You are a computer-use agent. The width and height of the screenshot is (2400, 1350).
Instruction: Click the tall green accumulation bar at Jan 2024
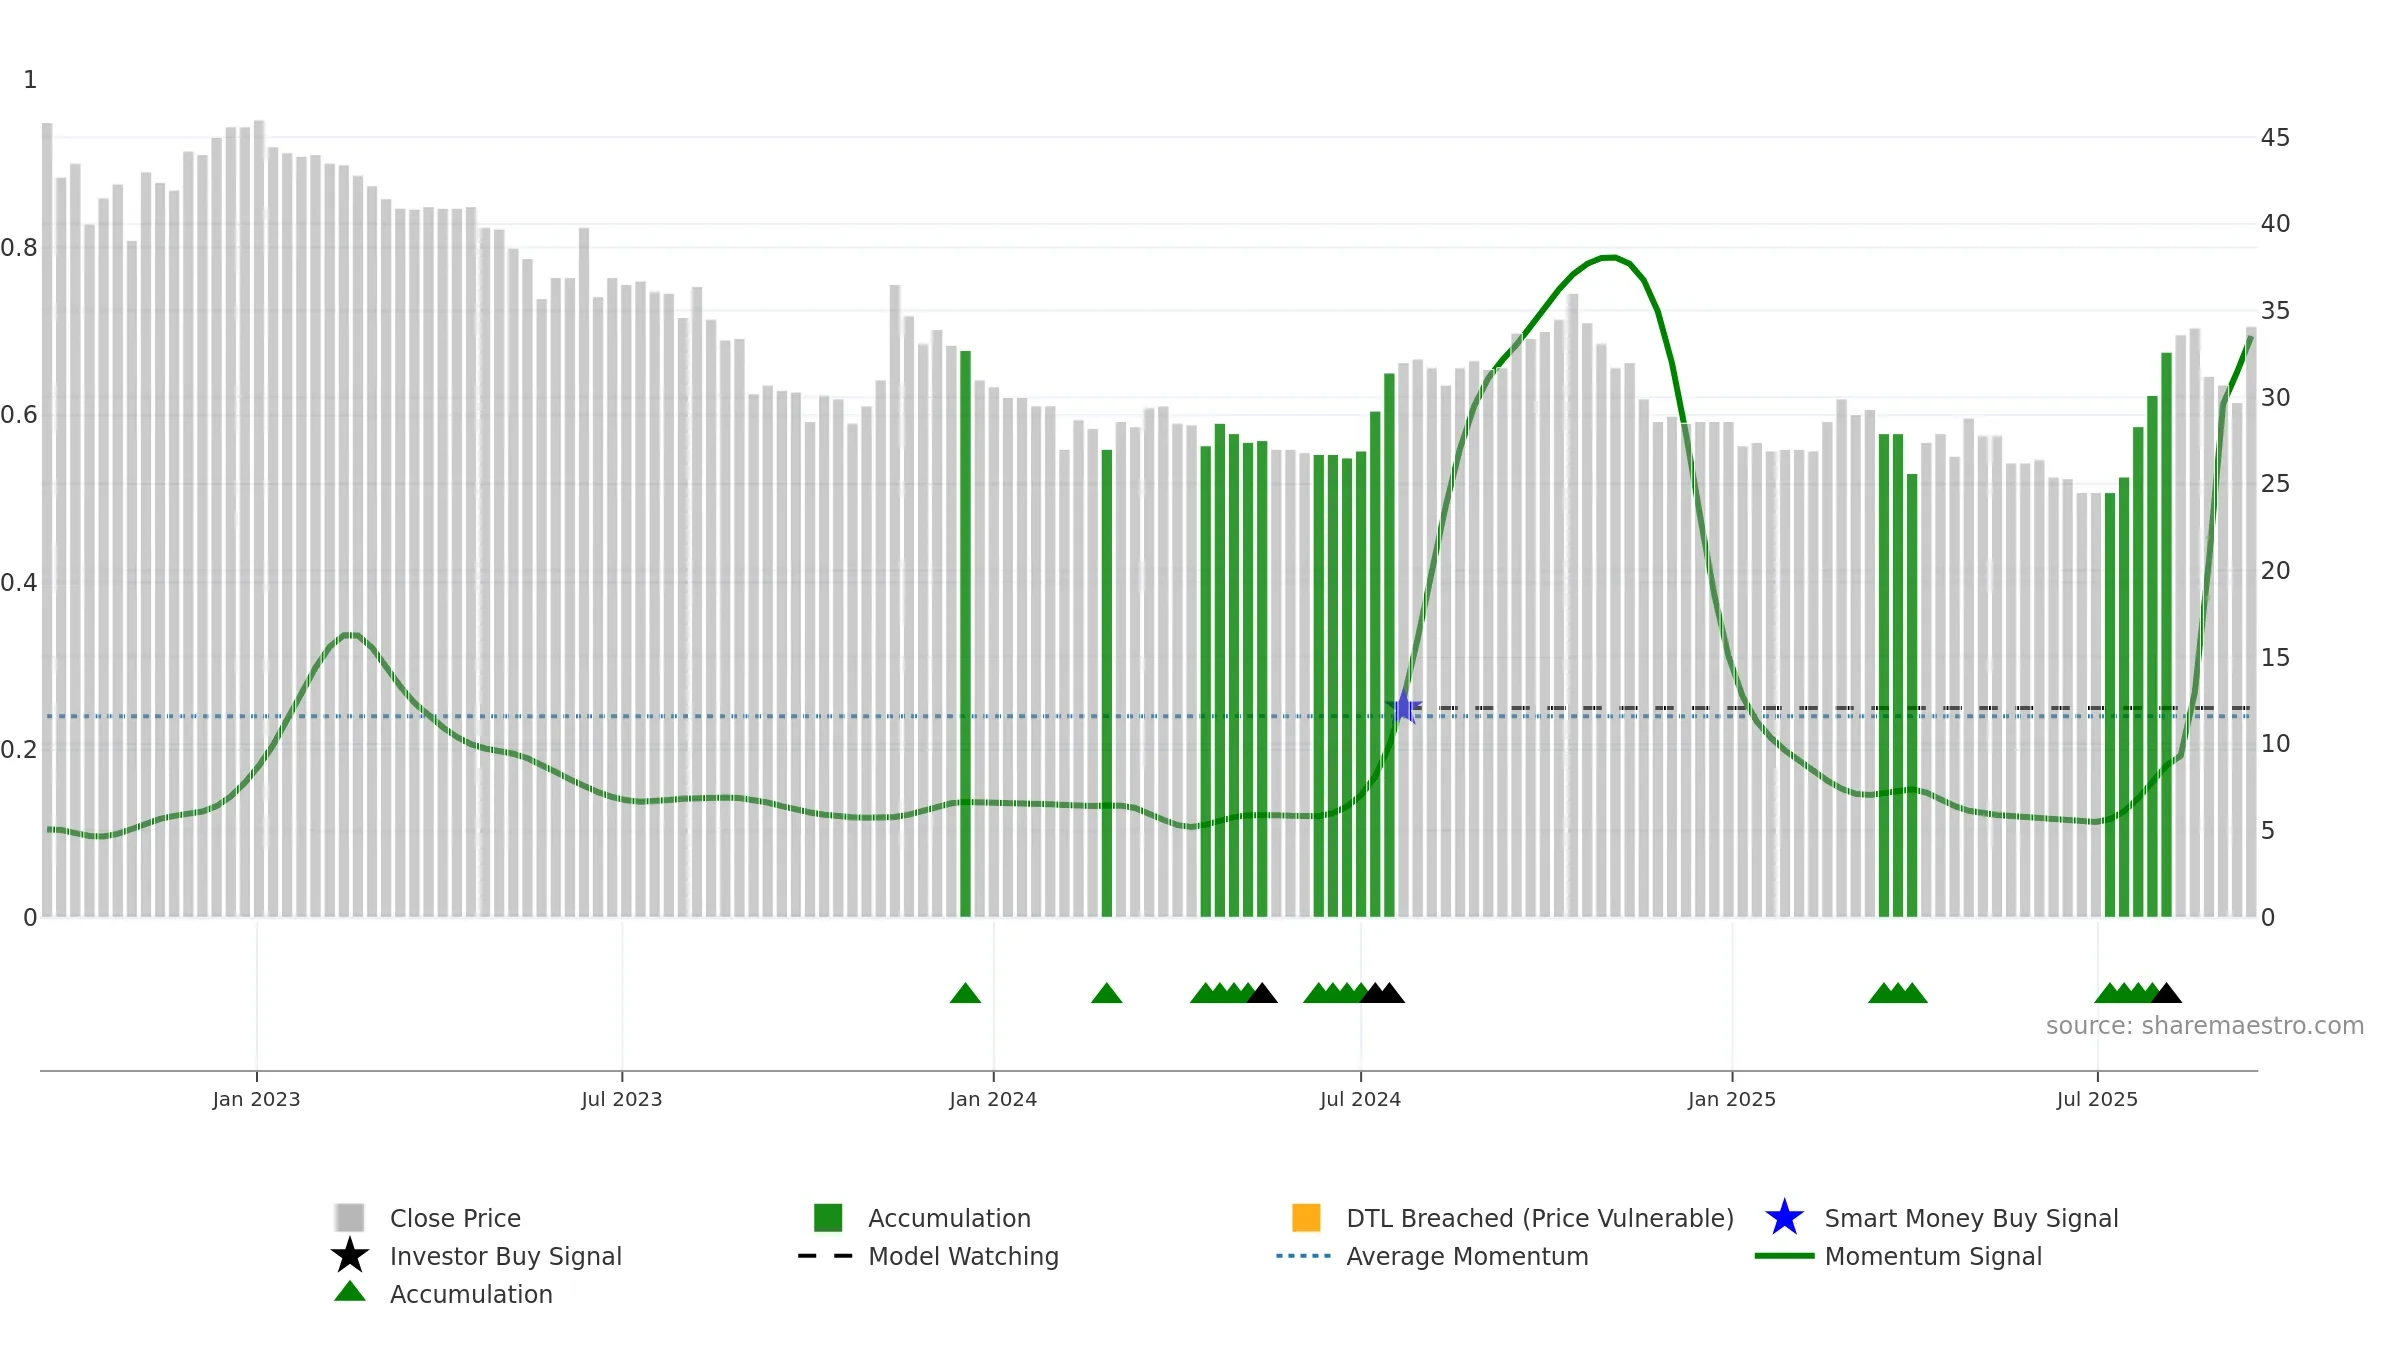[x=965, y=634]
